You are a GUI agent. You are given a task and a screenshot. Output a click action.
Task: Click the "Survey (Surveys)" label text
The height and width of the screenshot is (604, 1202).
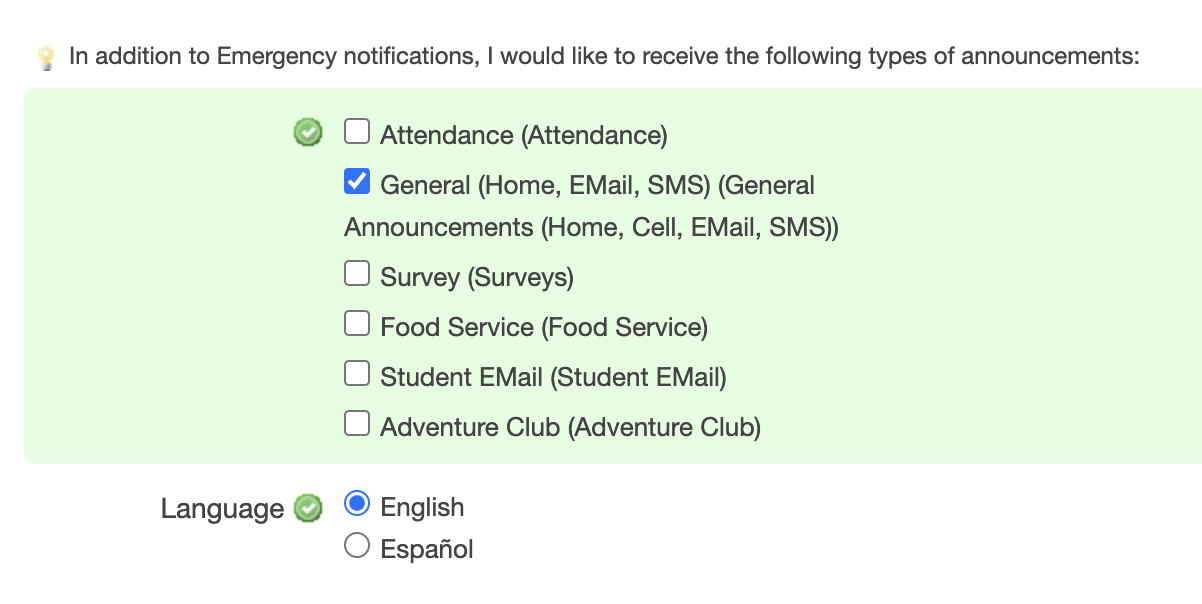click(x=477, y=277)
